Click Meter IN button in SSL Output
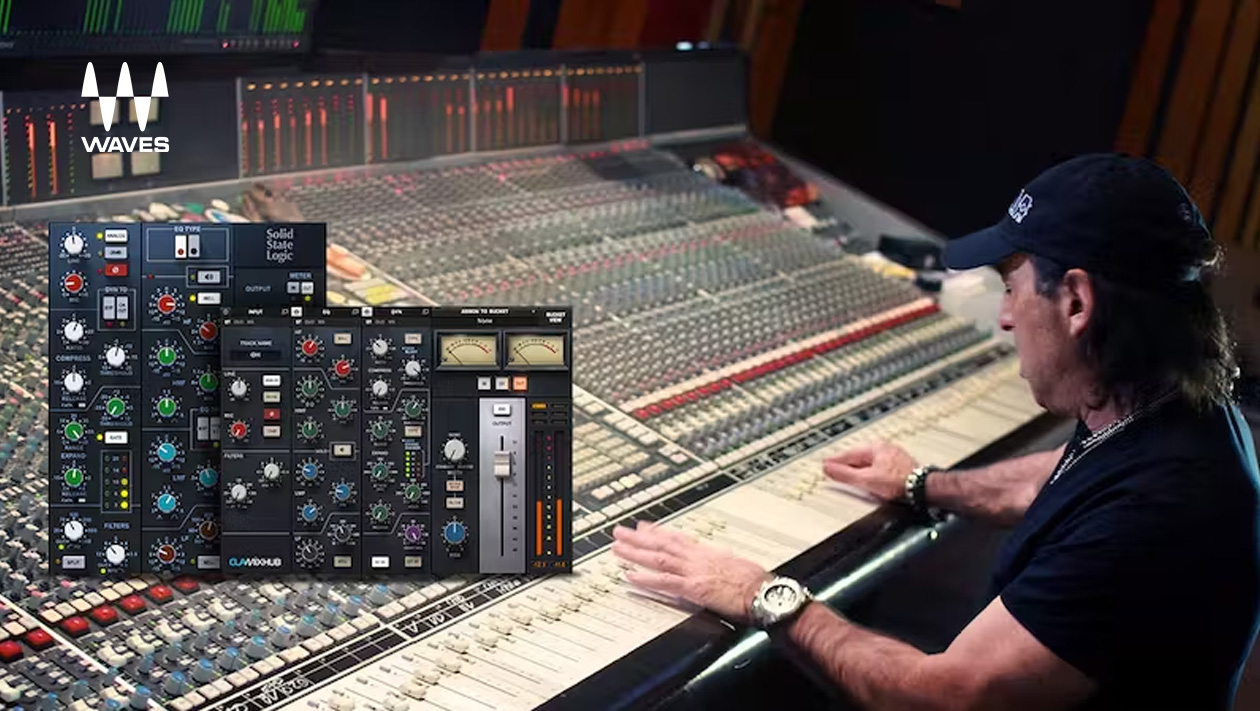The image size is (1260, 711). pyautogui.click(x=293, y=287)
